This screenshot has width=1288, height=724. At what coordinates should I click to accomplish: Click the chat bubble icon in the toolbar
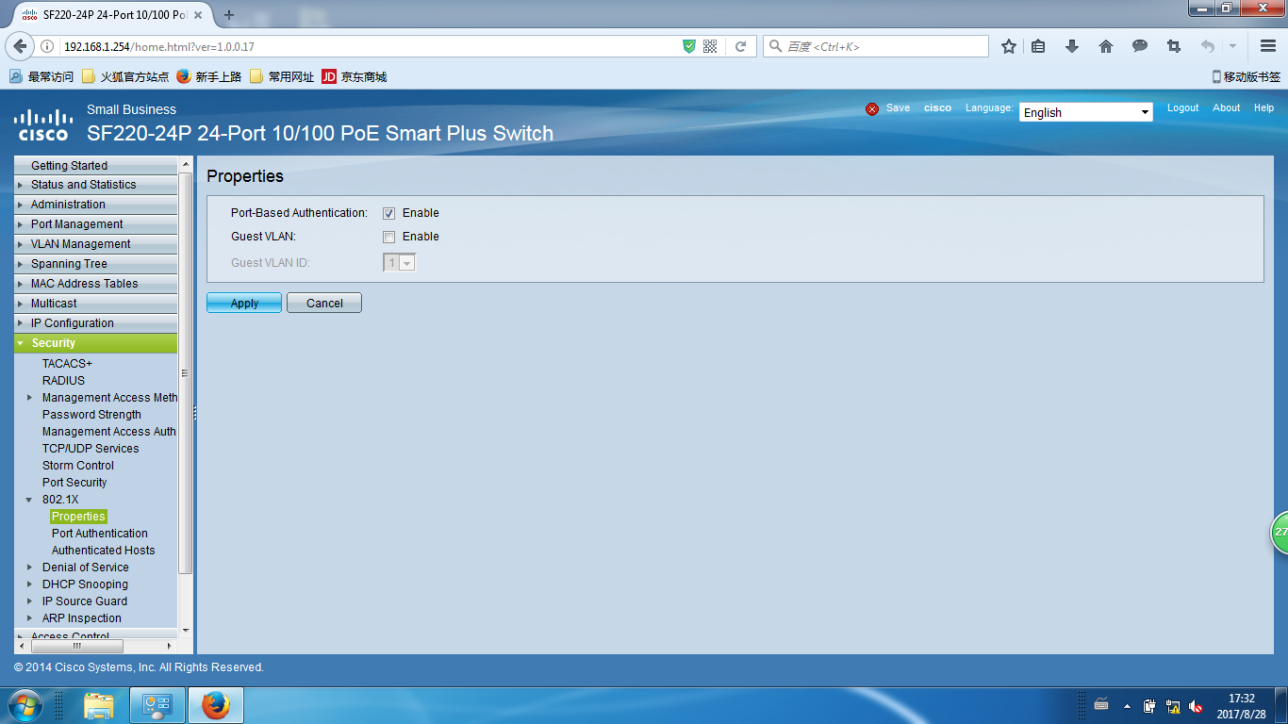pyautogui.click(x=1140, y=46)
